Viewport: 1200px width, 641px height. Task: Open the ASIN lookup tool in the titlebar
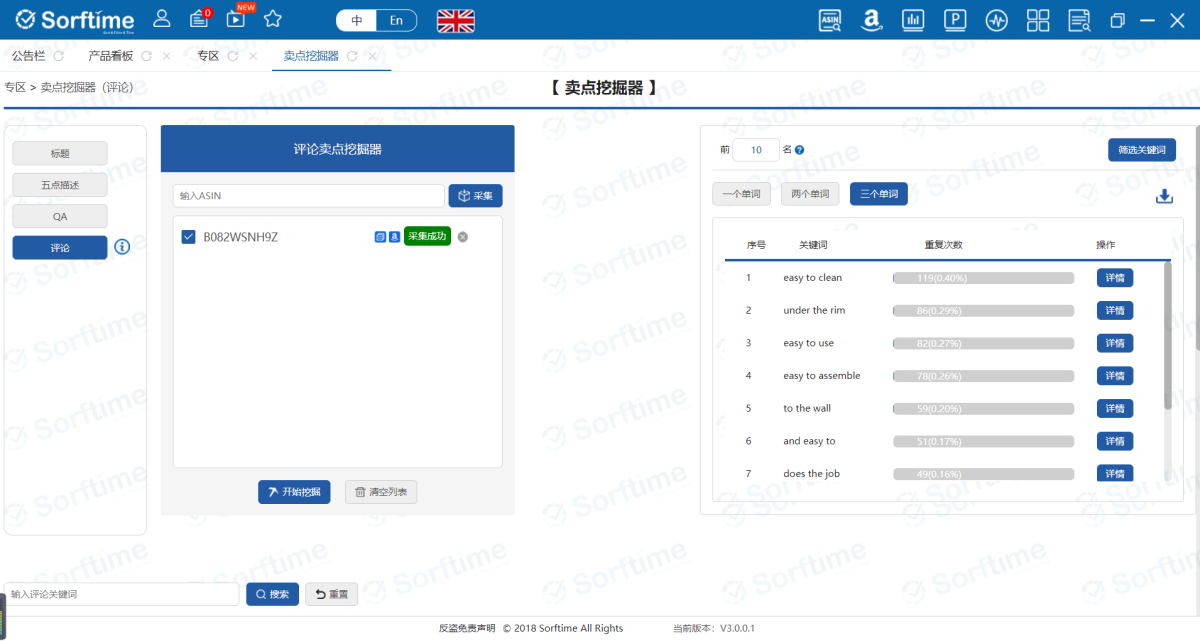tap(829, 20)
